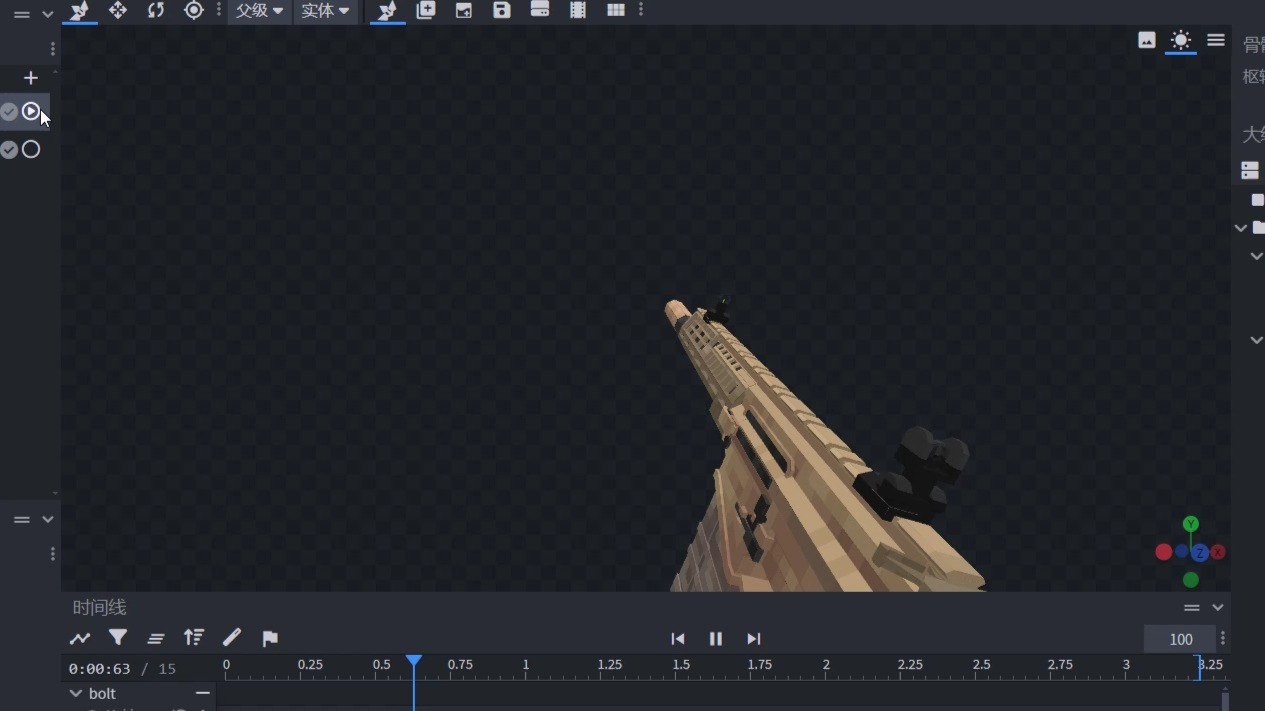1265x711 pixels.
Task: Select the second animation's circle button
Action: tap(31, 149)
